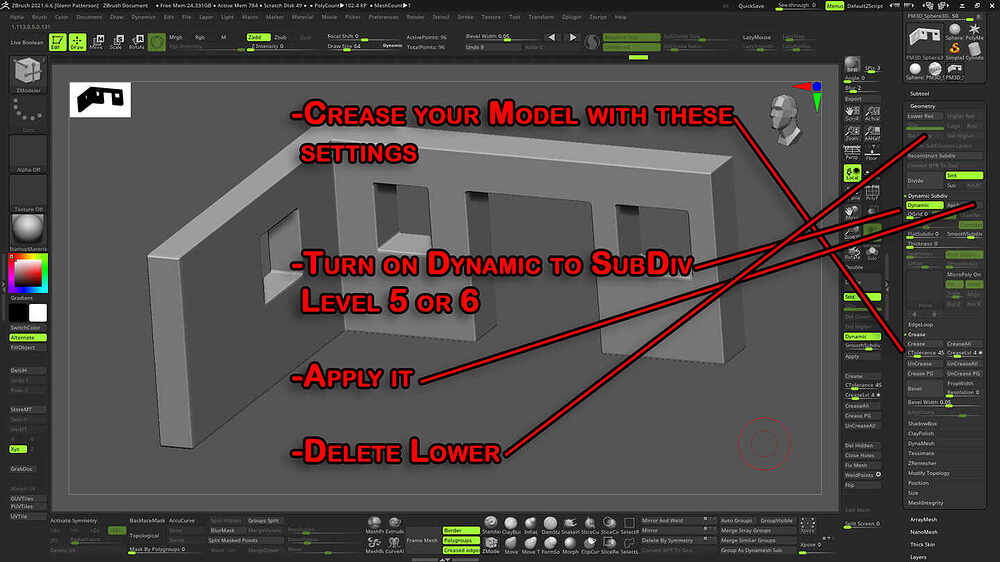Select the Scale transform tool

(117, 42)
